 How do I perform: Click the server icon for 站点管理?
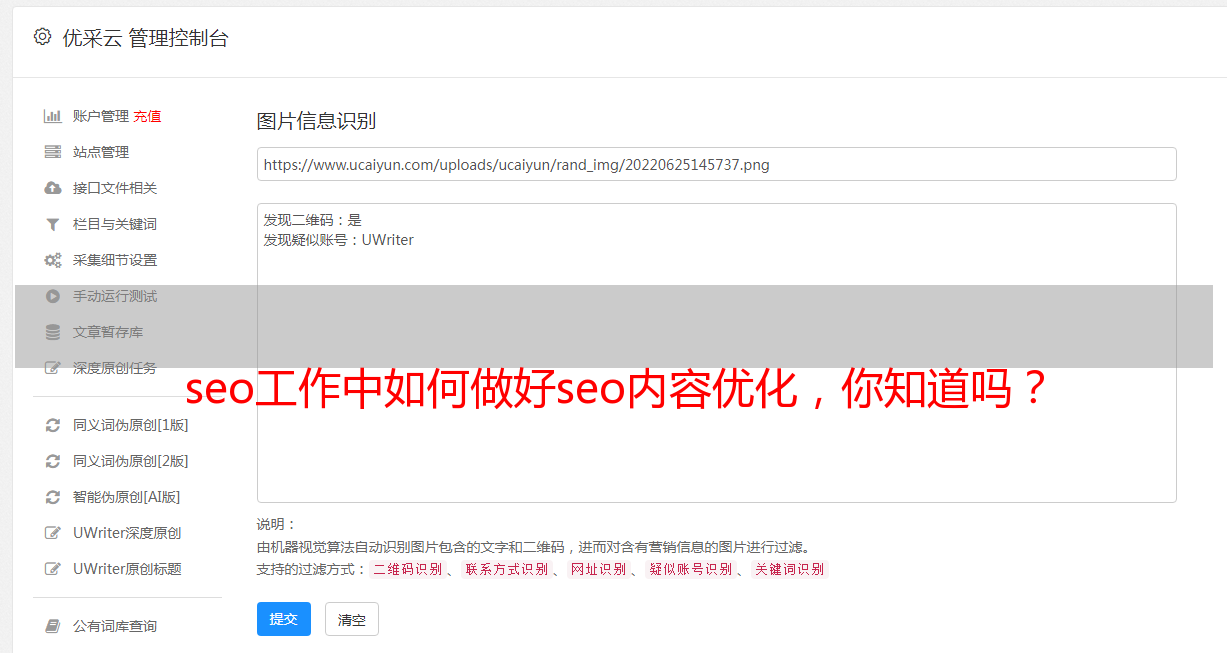coord(53,152)
